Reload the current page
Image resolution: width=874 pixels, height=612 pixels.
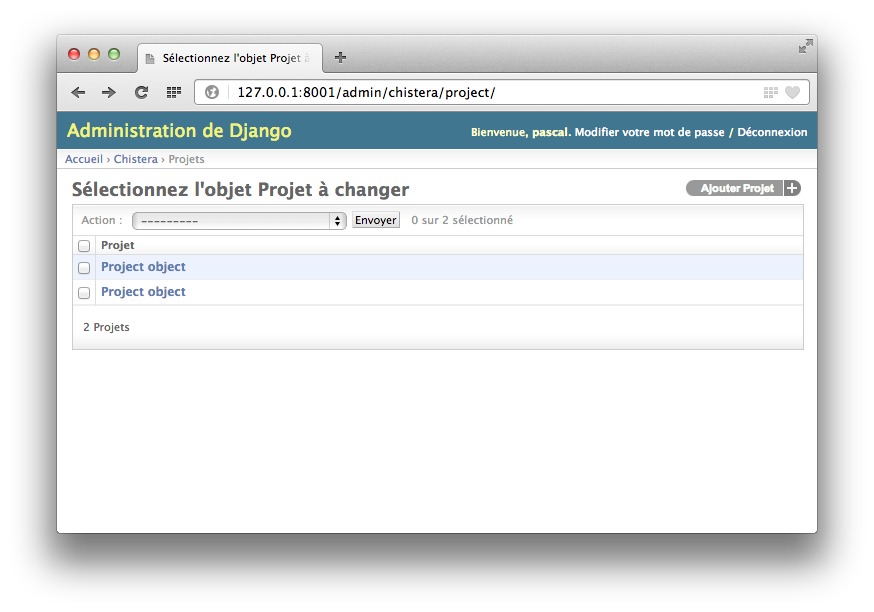point(142,93)
